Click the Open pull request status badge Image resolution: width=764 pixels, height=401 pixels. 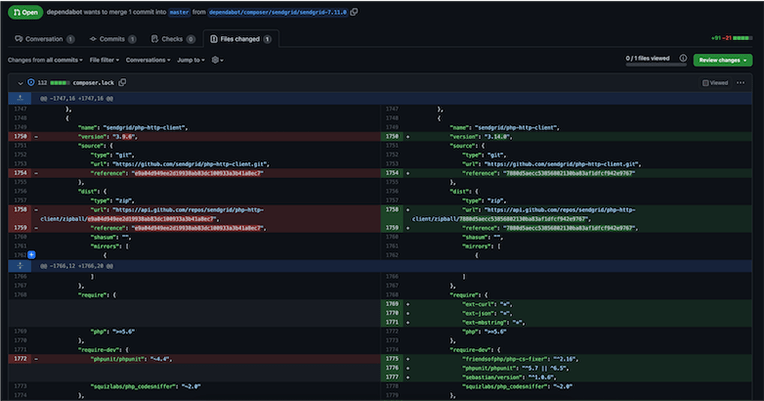coord(25,12)
